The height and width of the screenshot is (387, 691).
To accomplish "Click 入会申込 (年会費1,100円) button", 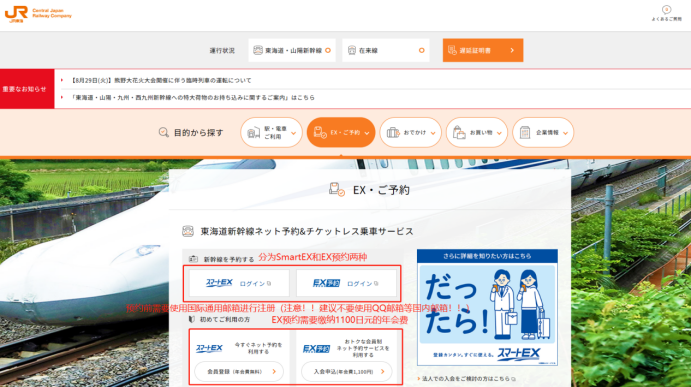I will coord(347,372).
